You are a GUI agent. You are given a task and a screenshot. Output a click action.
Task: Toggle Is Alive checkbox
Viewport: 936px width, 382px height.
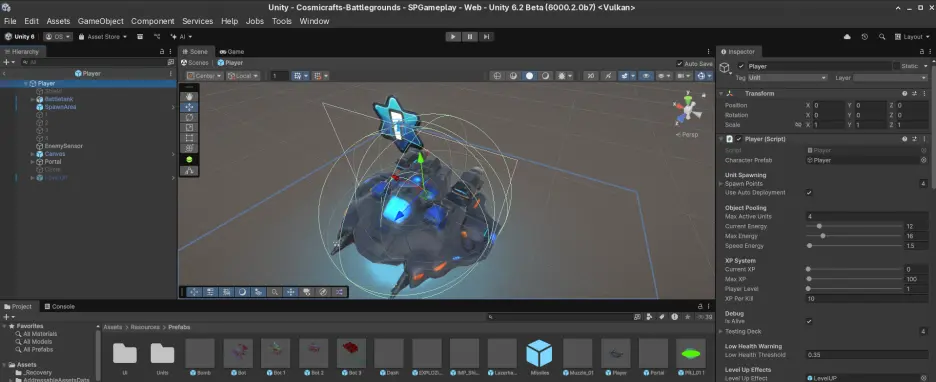coord(809,321)
